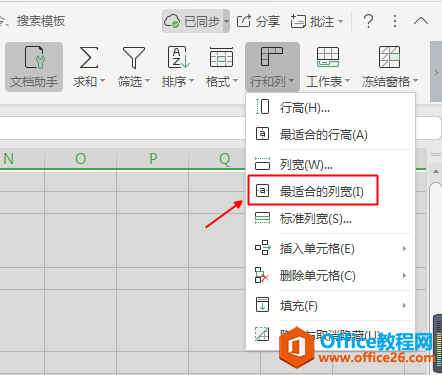Screen dimensions: 442x375
Task: Click the autofit column width icon
Action: pyautogui.click(x=263, y=191)
